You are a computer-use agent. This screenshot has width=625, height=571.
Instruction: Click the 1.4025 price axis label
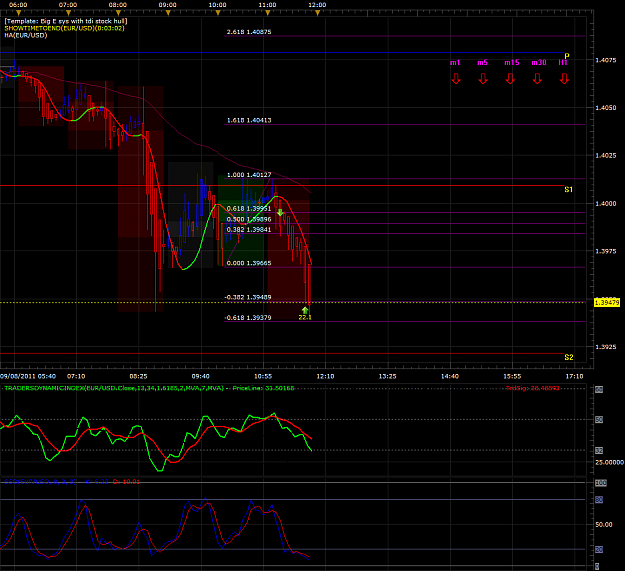tap(605, 155)
